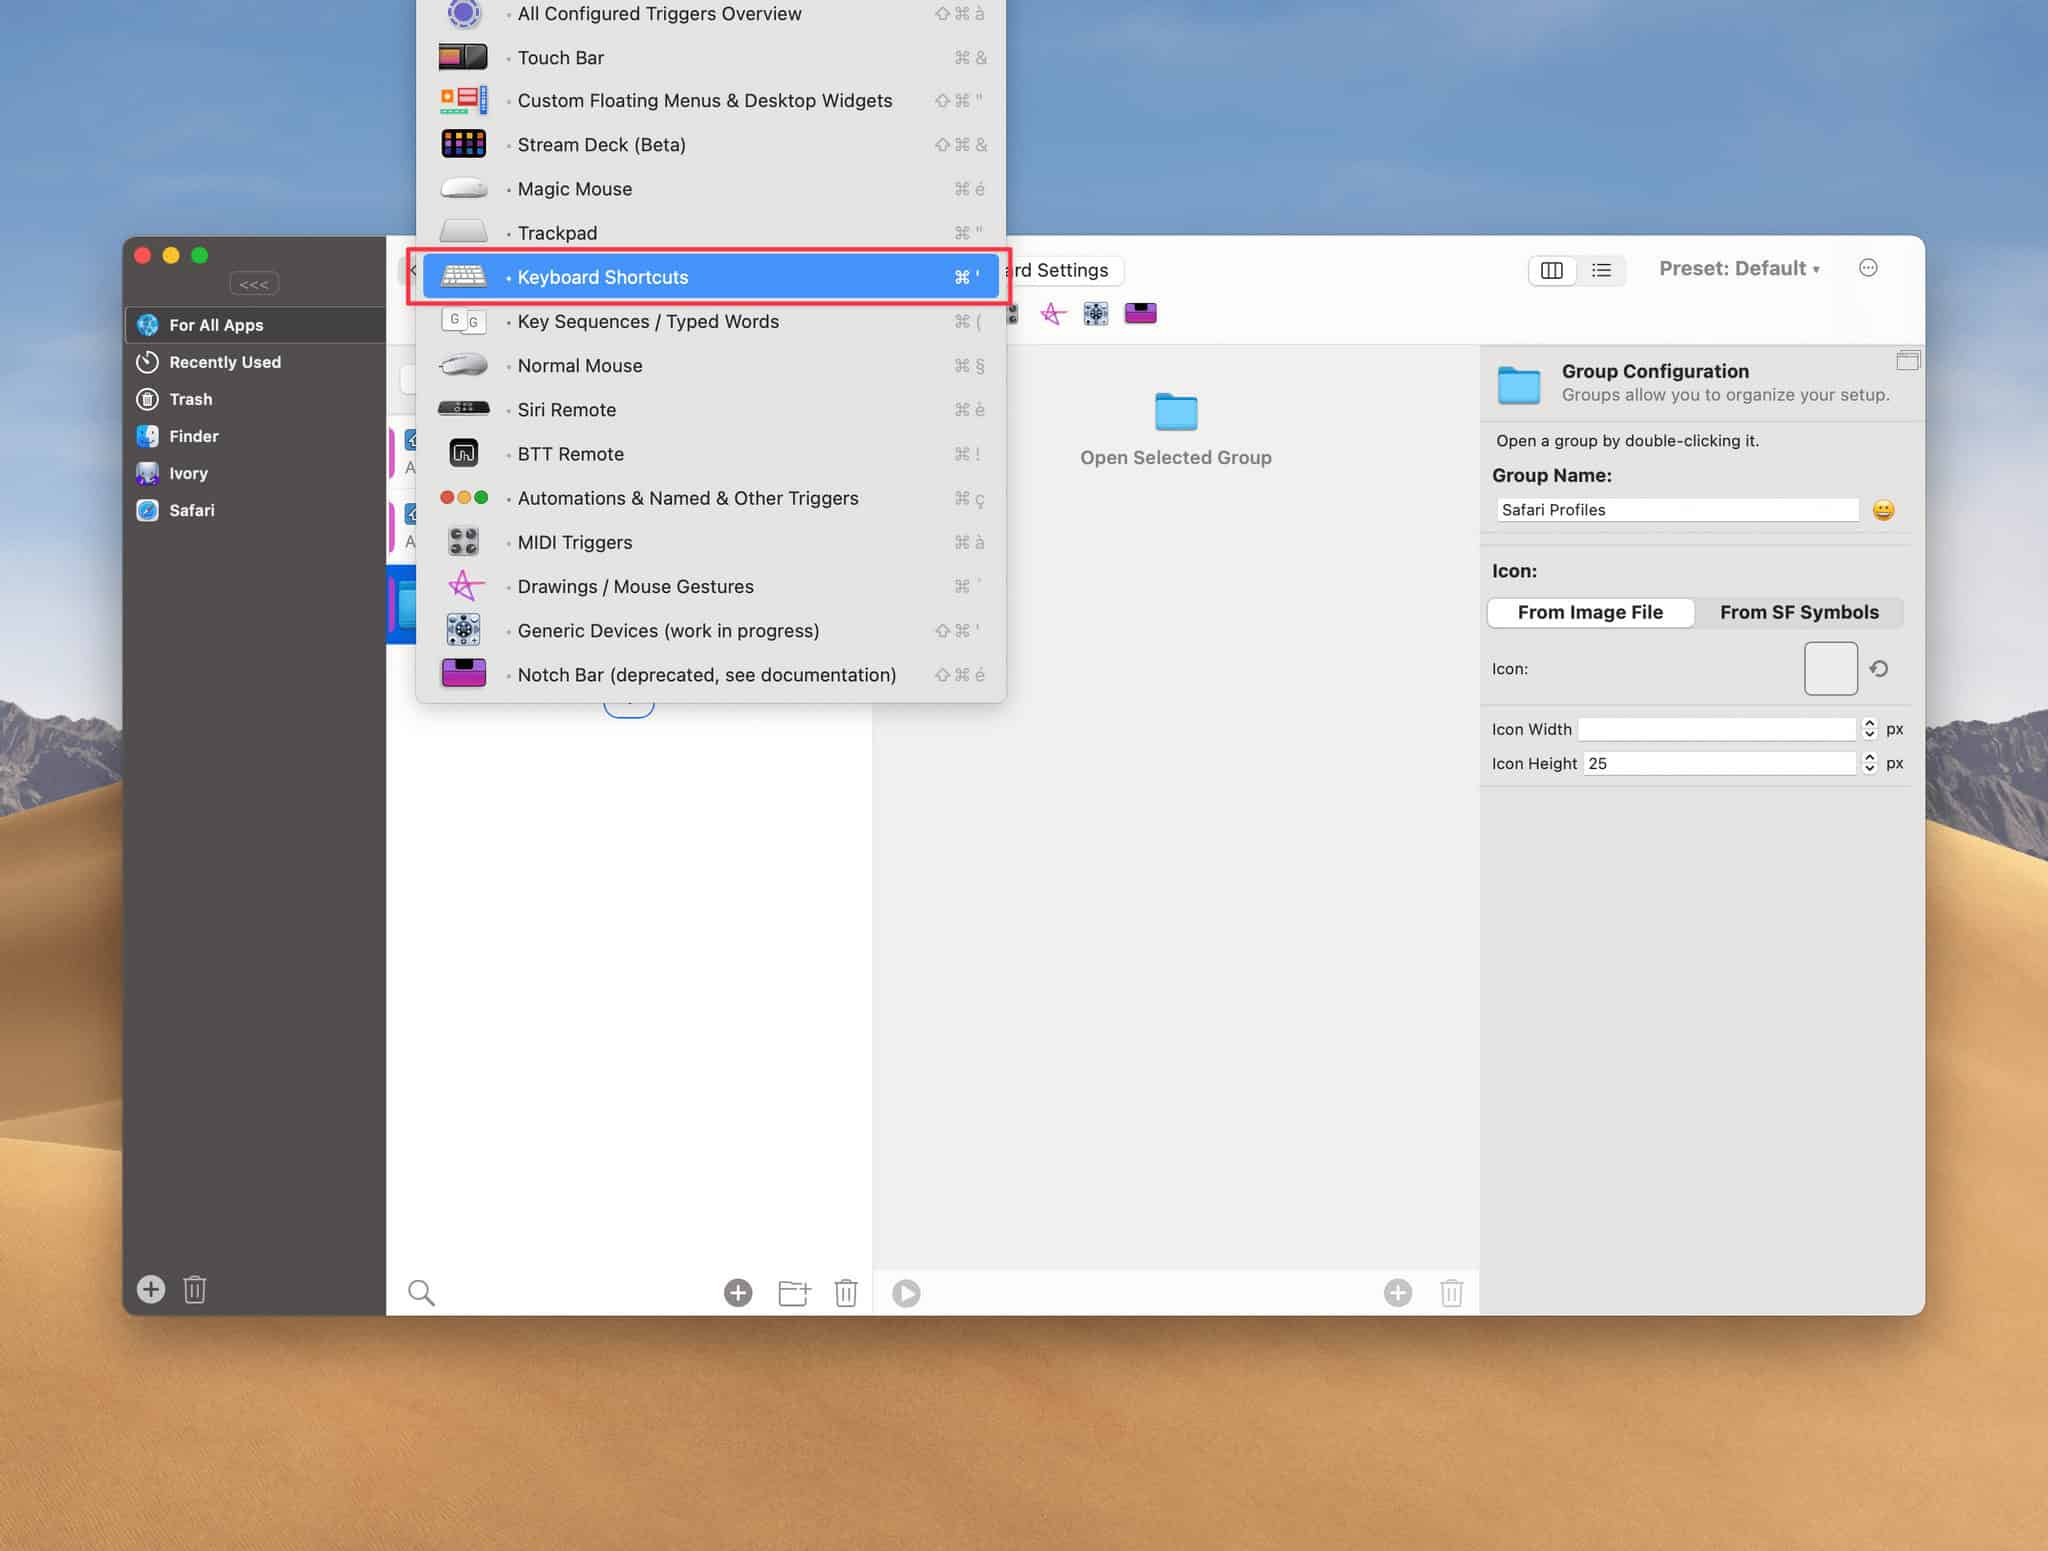The width and height of the screenshot is (2048, 1551).
Task: Select MIDI Triggers entry
Action: point(711,542)
